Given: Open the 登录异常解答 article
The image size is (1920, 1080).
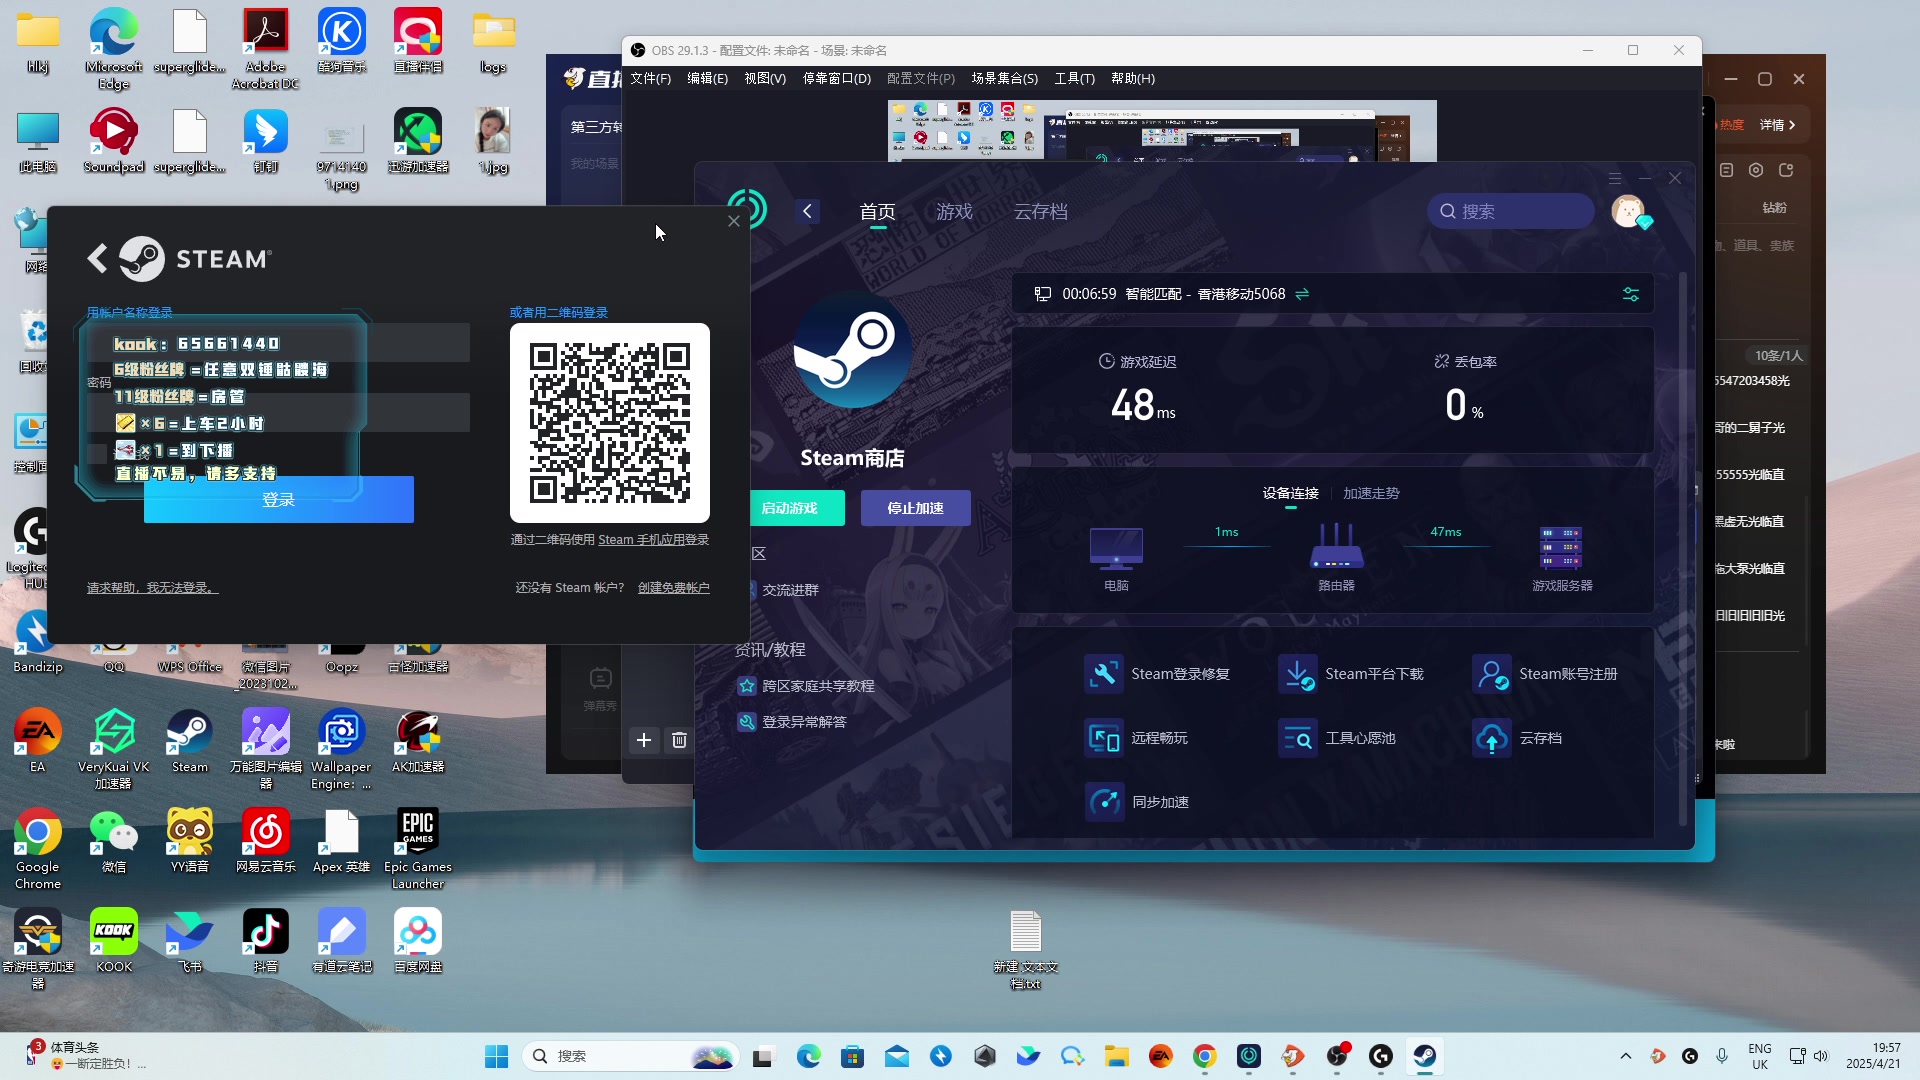Looking at the screenshot, I should click(792, 722).
